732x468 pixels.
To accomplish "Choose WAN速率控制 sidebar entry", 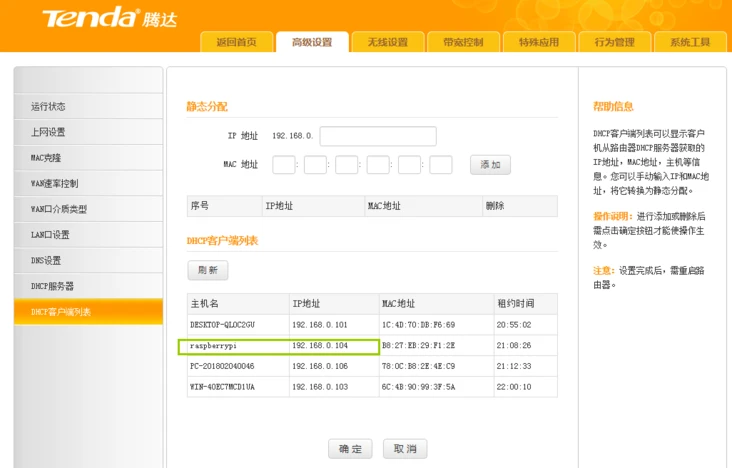I will pyautogui.click(x=88, y=183).
